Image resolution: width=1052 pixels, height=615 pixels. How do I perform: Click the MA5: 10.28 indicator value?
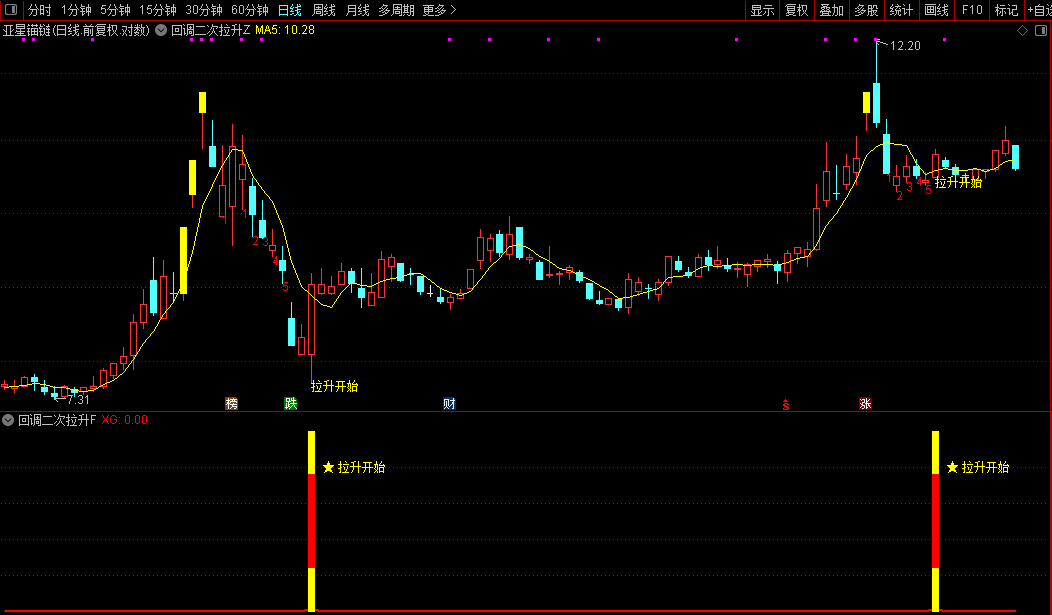pos(285,30)
